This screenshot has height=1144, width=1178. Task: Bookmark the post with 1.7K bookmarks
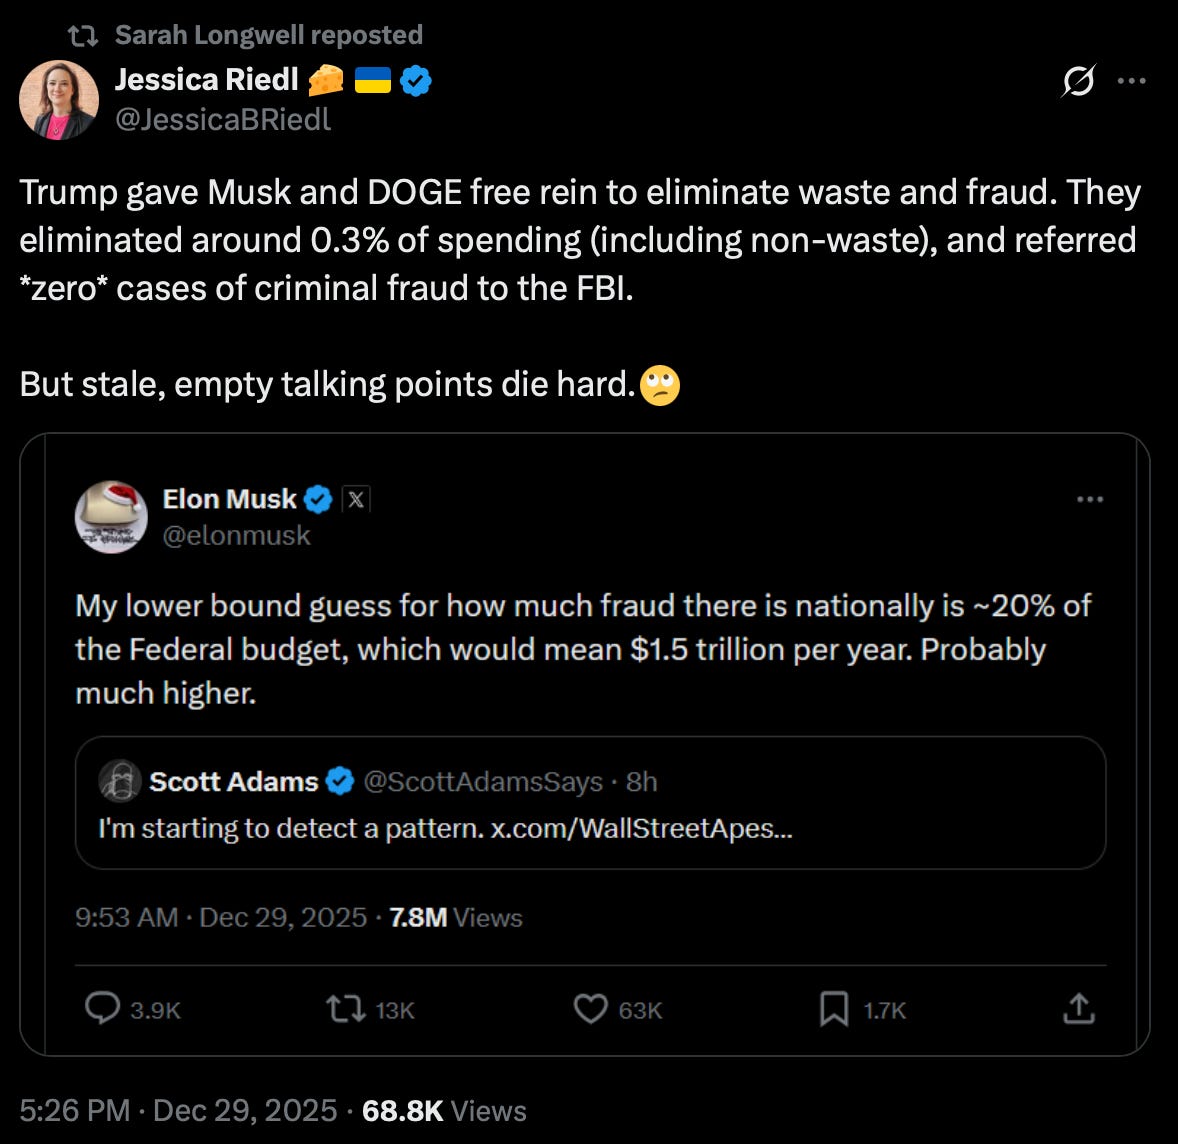834,1008
